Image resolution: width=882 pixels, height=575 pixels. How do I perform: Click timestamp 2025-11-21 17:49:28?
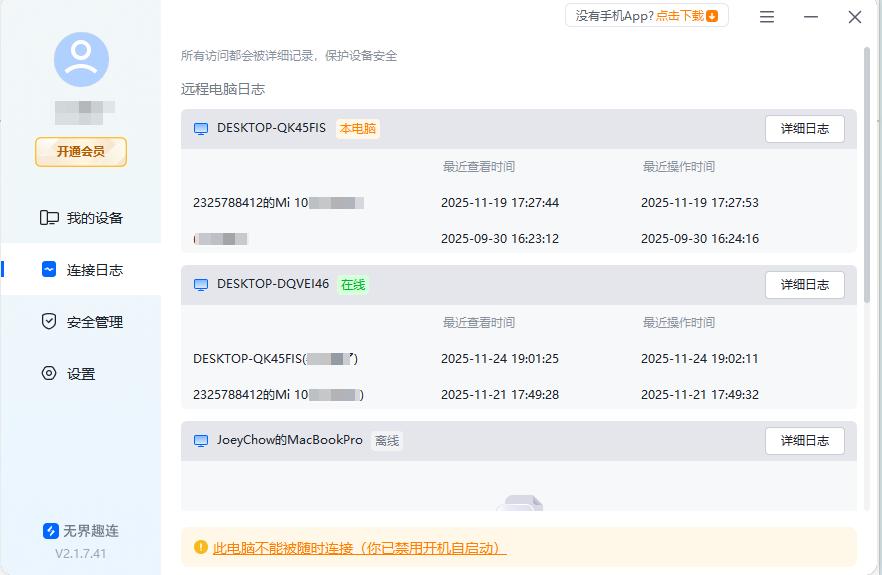[x=500, y=394]
